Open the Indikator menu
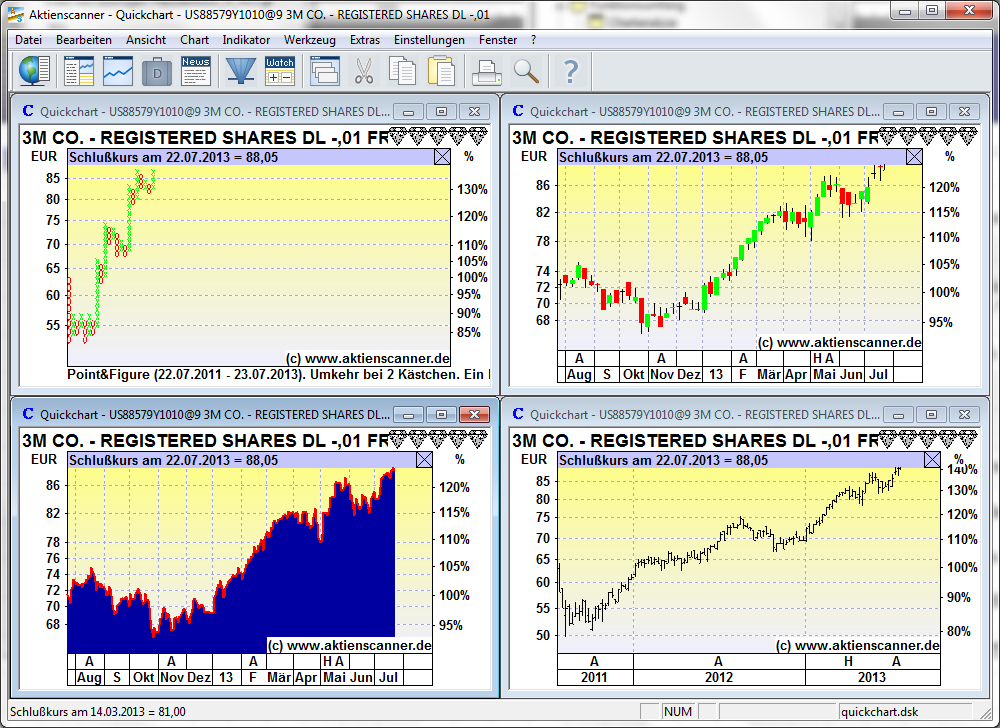The height and width of the screenshot is (728, 1000). pos(246,40)
